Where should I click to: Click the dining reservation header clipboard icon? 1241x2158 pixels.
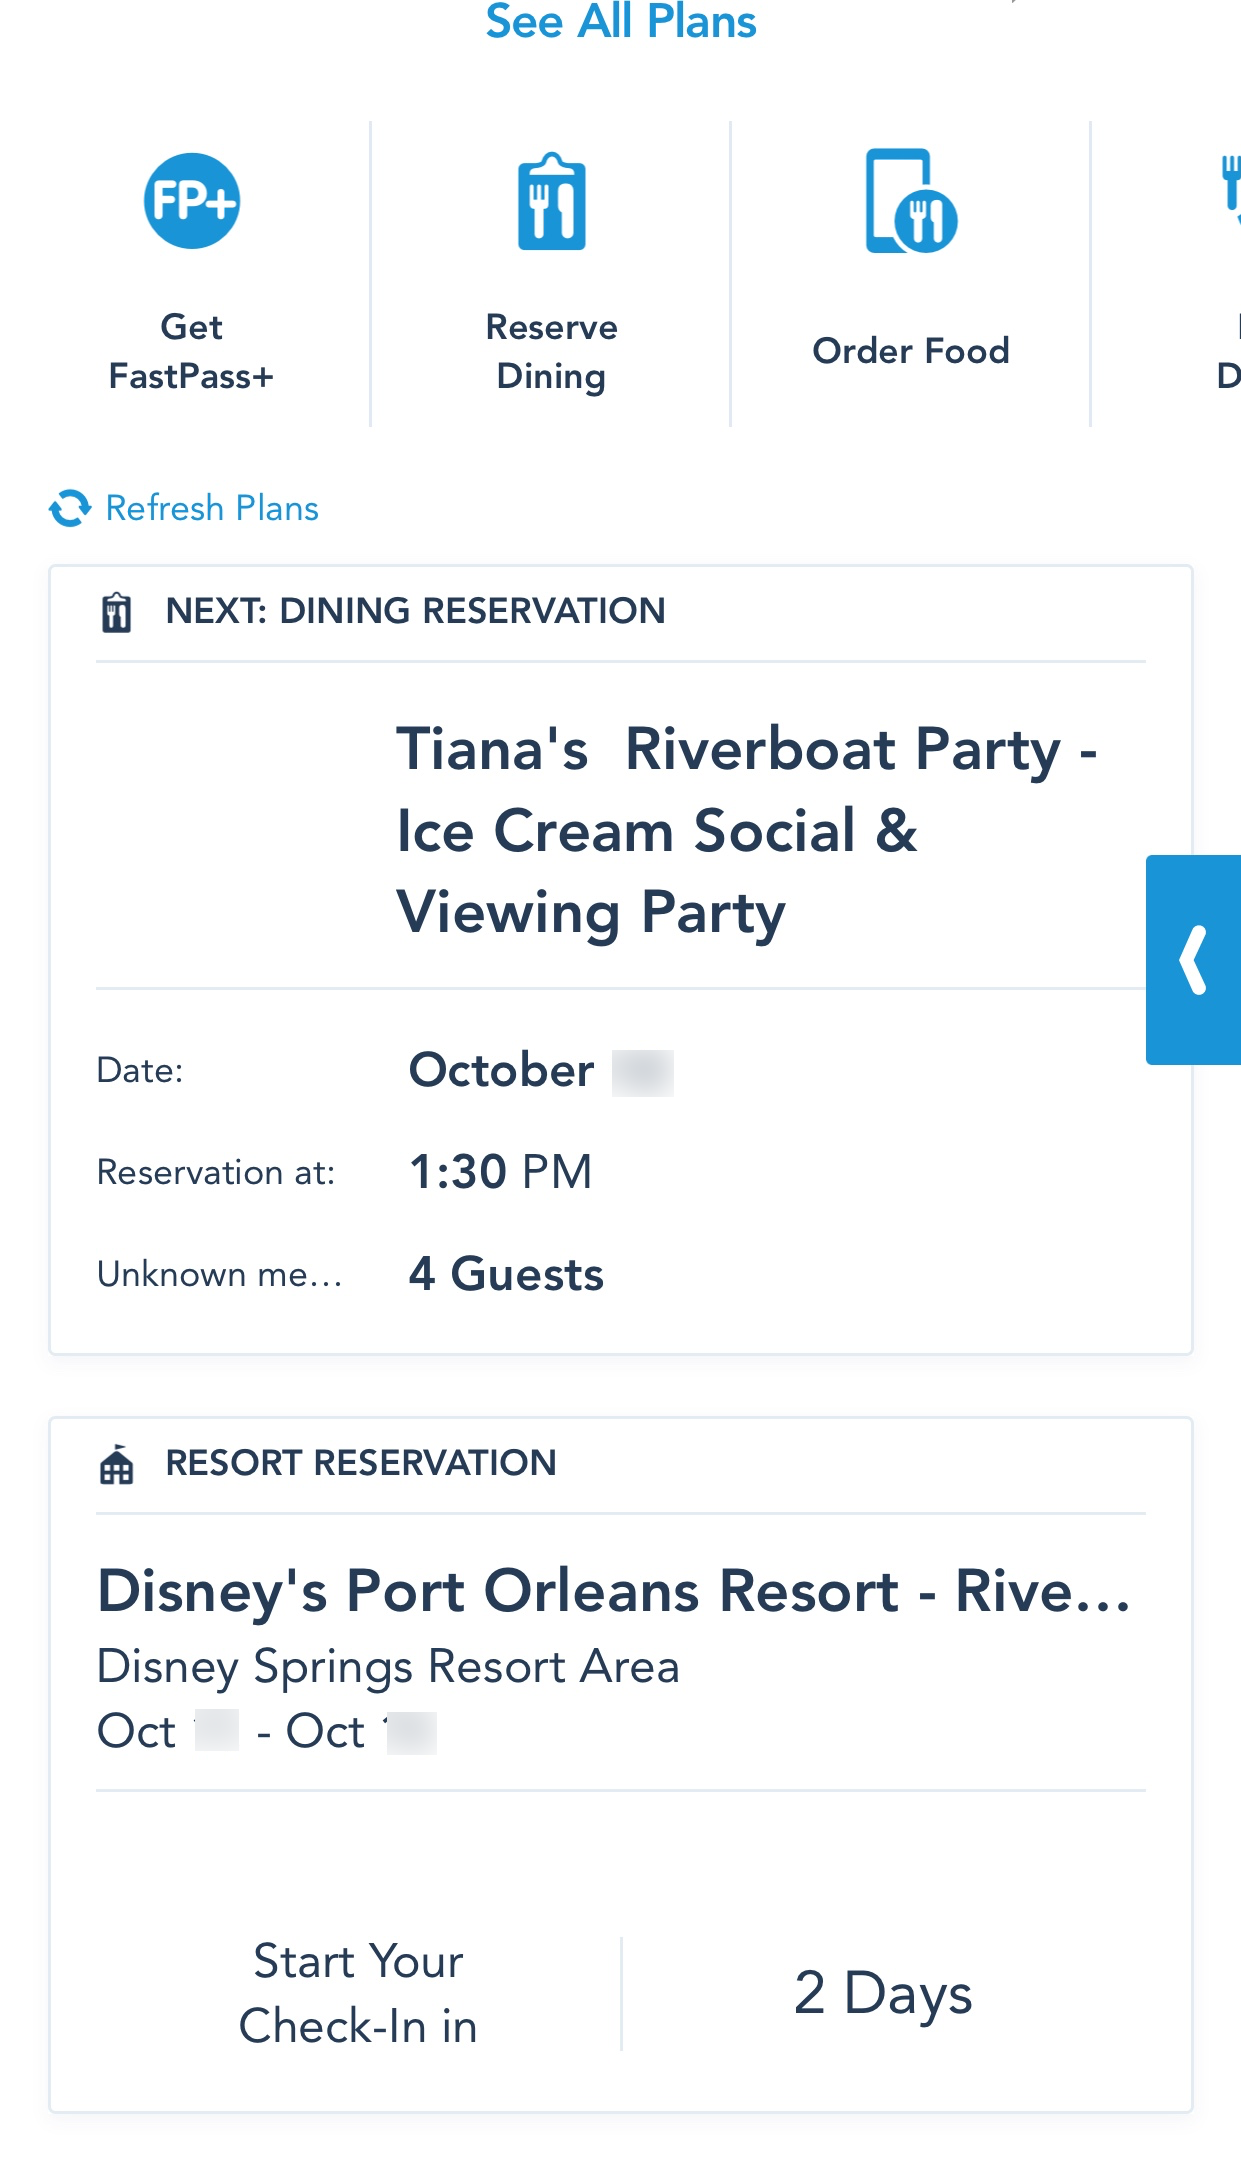point(117,612)
